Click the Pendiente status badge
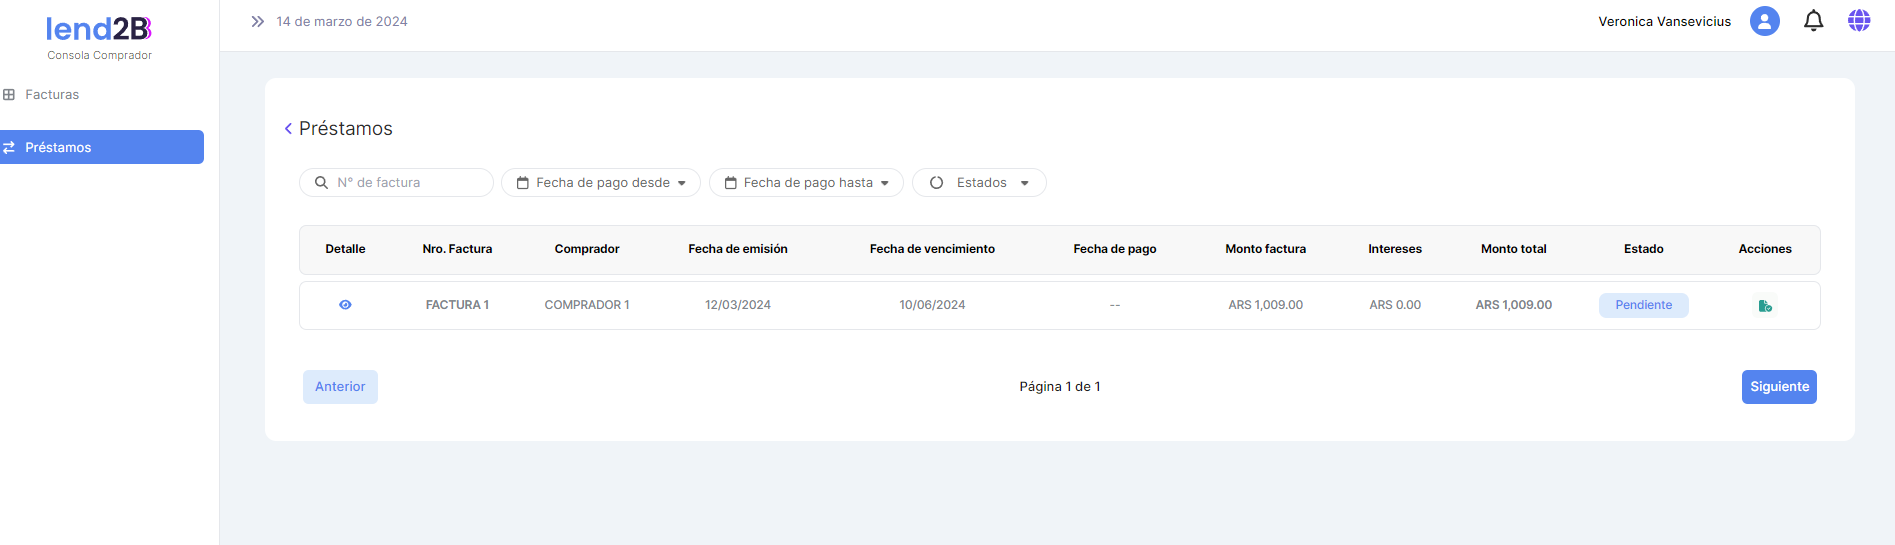Image resolution: width=1895 pixels, height=545 pixels. [x=1643, y=305]
